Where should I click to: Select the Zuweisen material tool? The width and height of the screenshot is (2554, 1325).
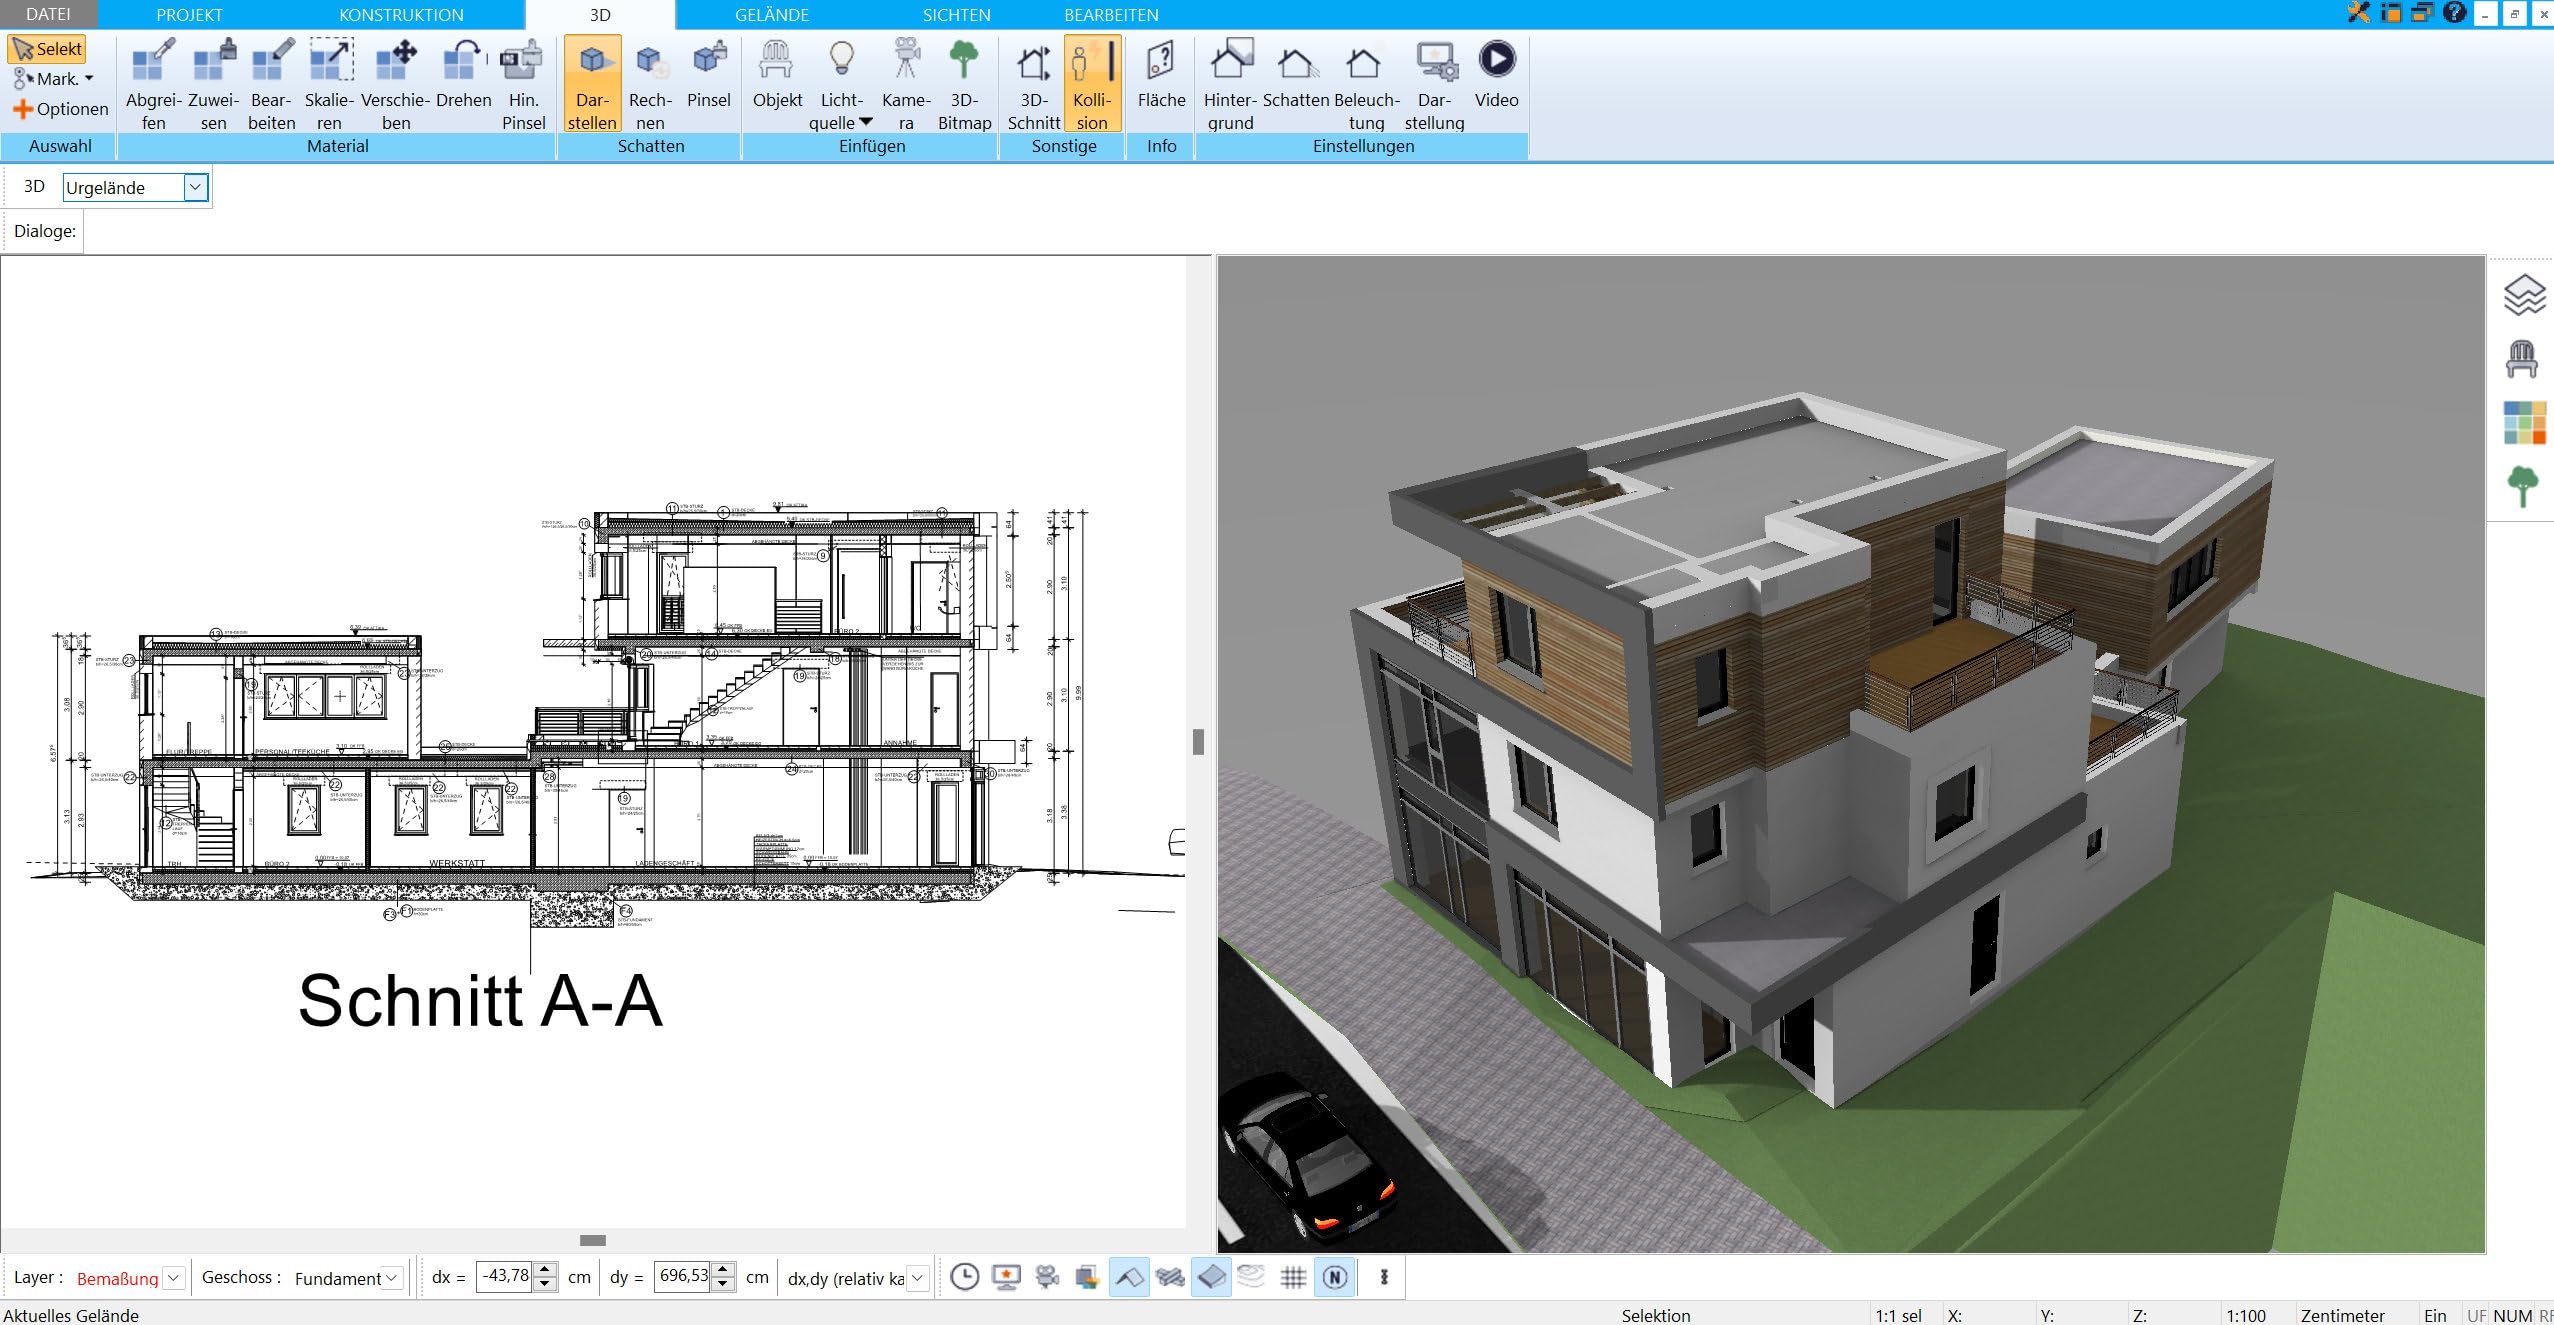213,84
